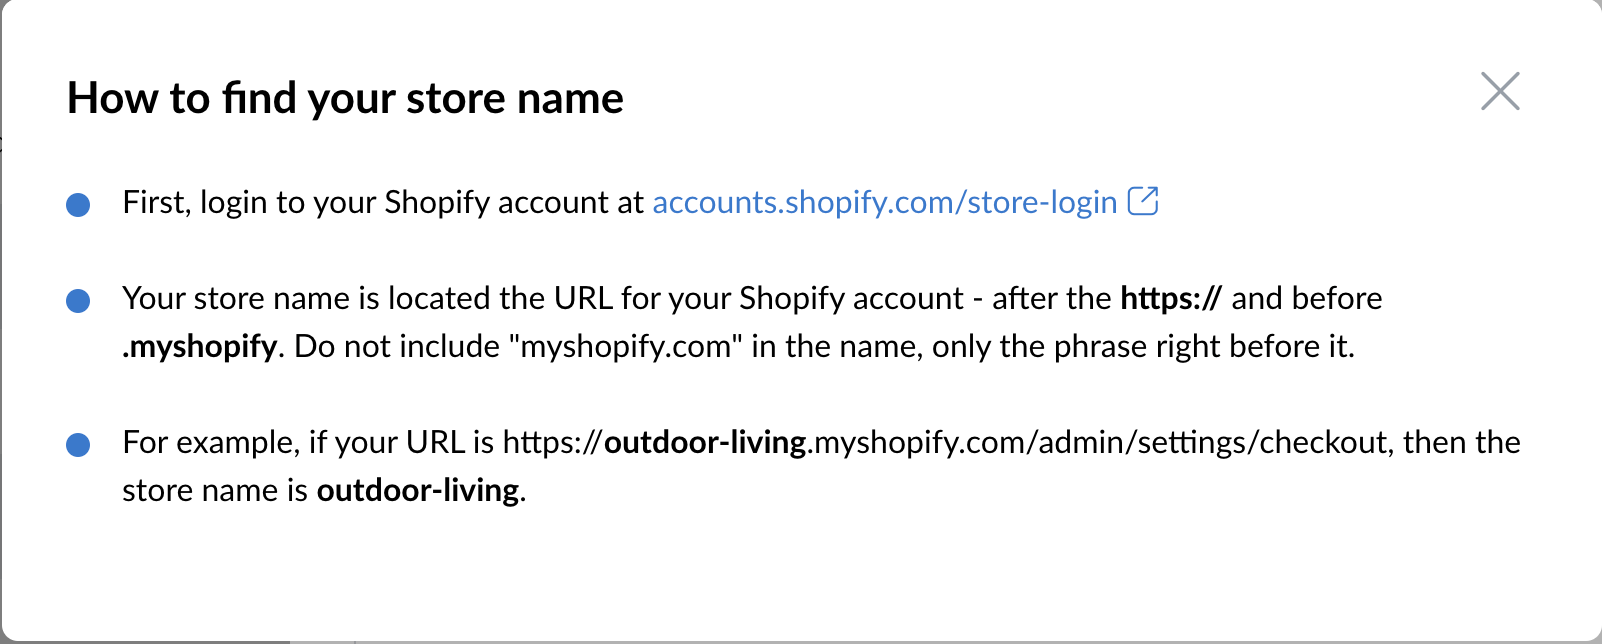
Task: Close the store name help dialog
Action: tap(1500, 92)
